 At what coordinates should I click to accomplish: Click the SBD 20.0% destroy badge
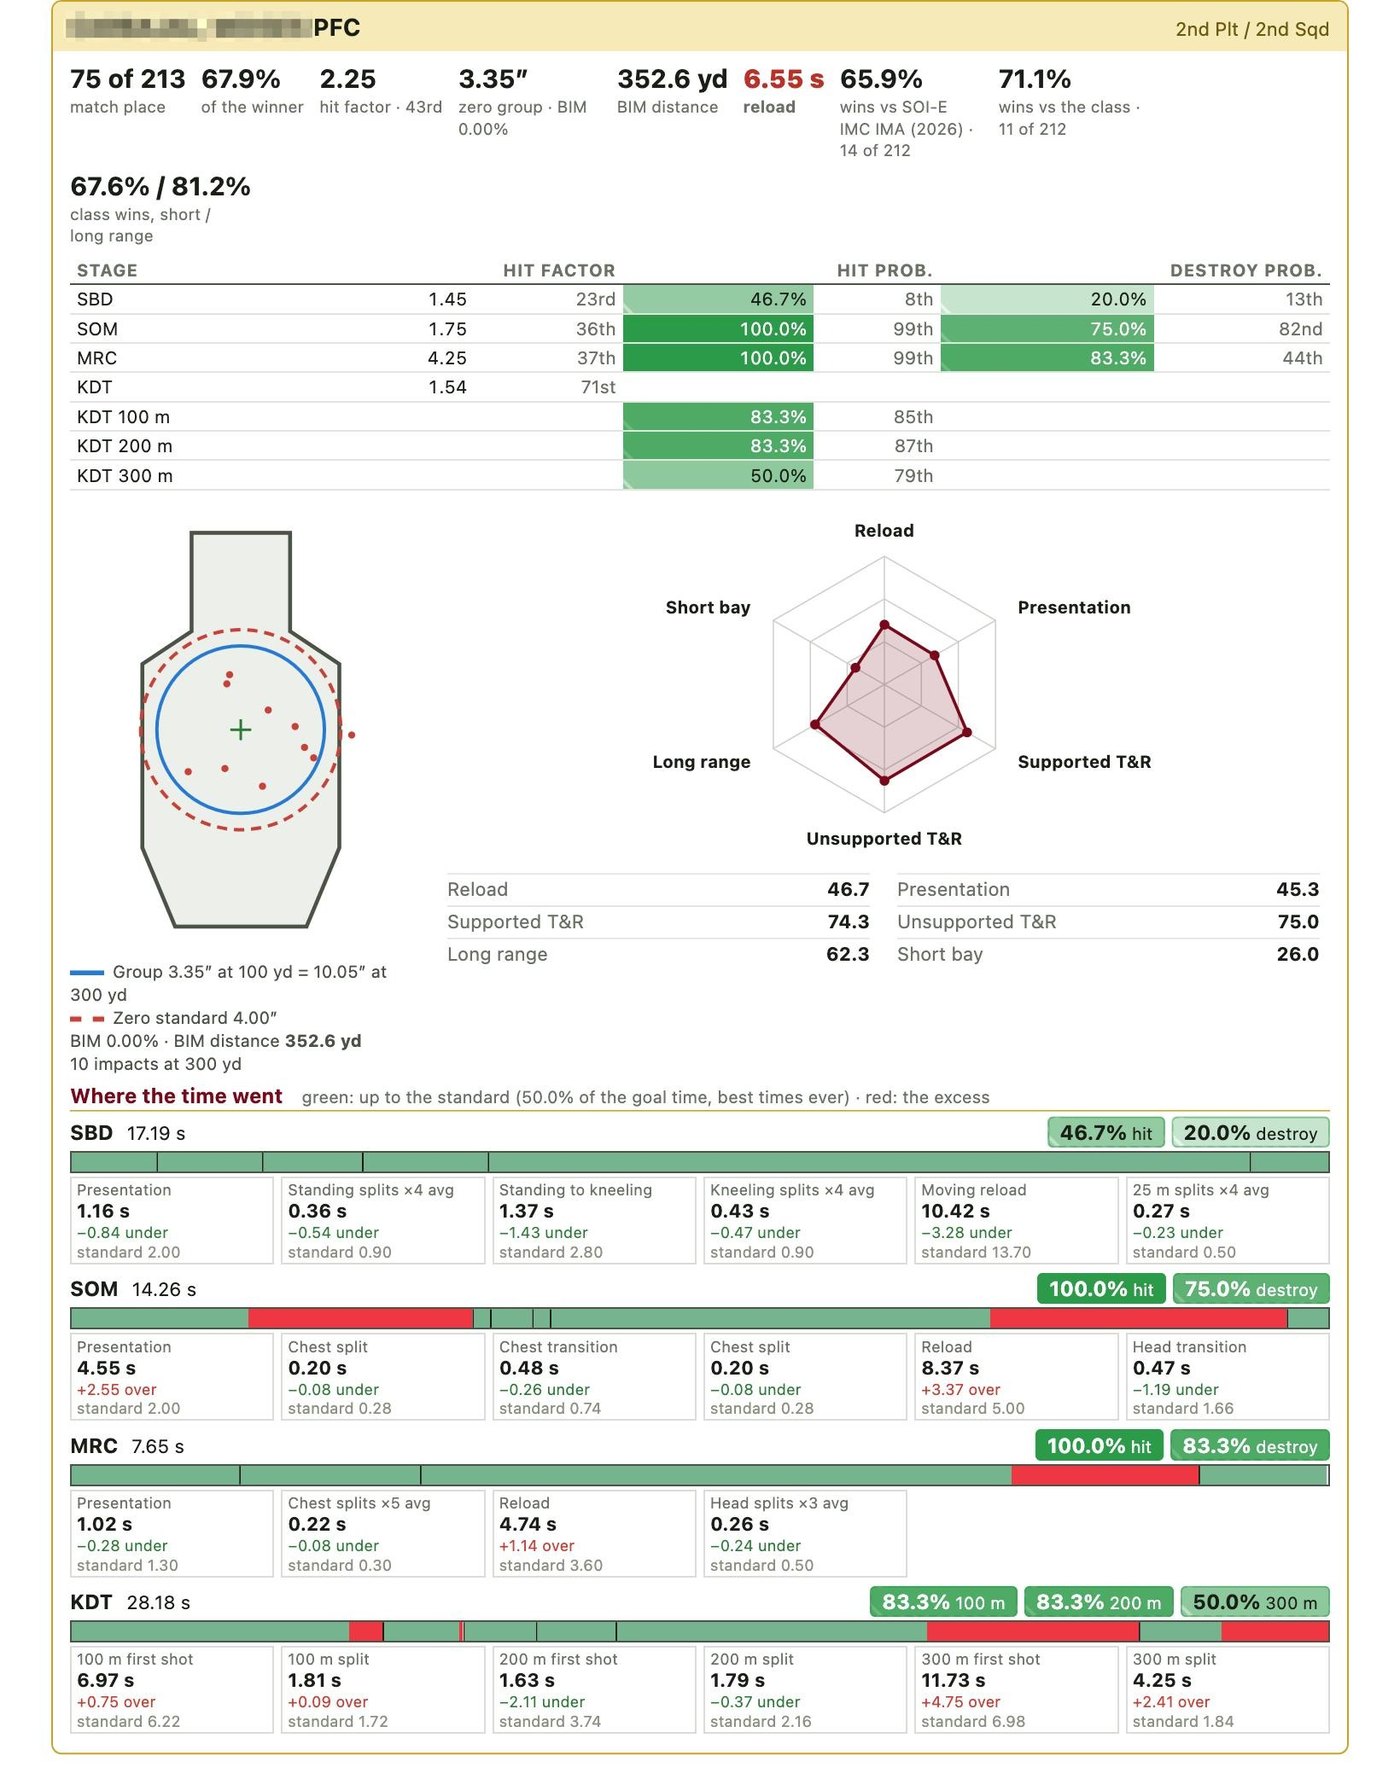click(1250, 1133)
